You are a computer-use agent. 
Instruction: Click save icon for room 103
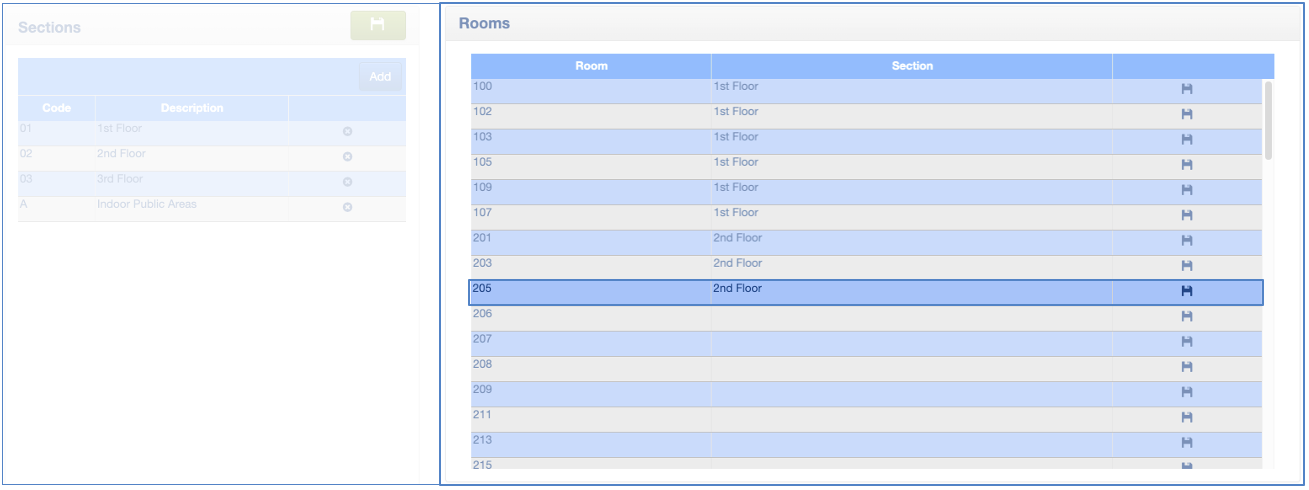point(1187,140)
